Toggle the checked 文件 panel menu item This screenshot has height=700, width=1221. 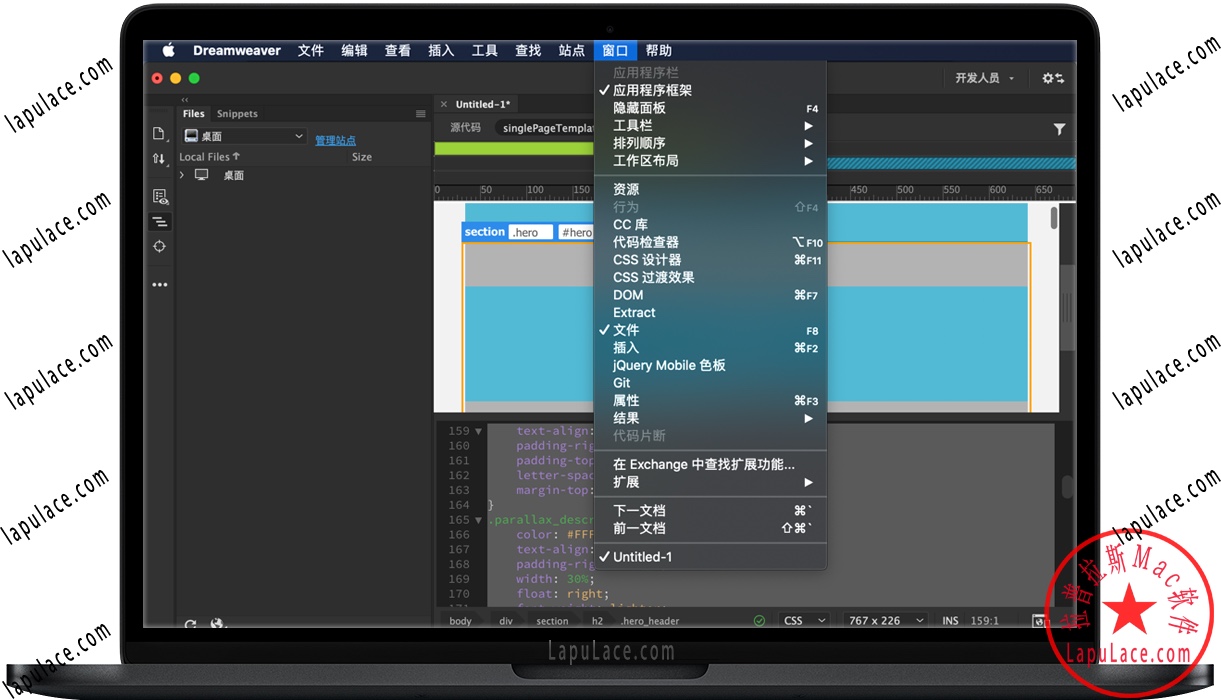coord(626,330)
